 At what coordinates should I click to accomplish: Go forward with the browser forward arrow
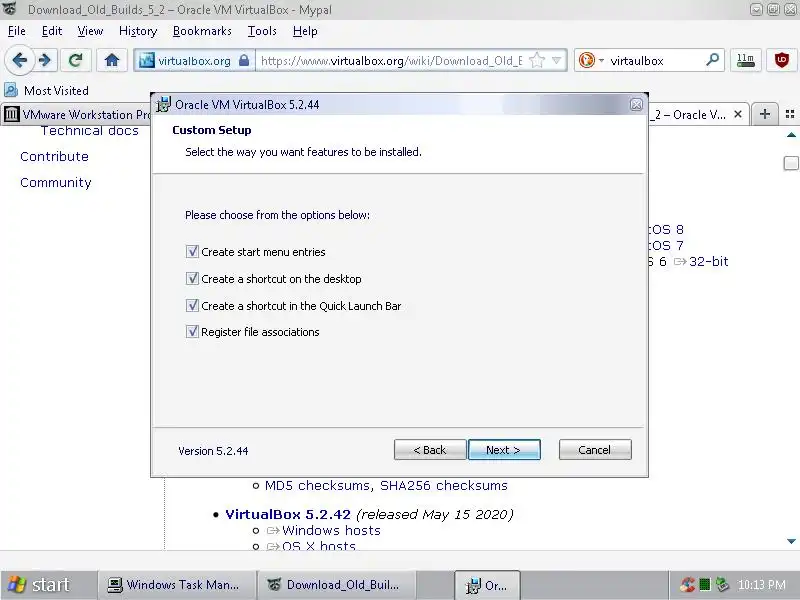pos(45,61)
